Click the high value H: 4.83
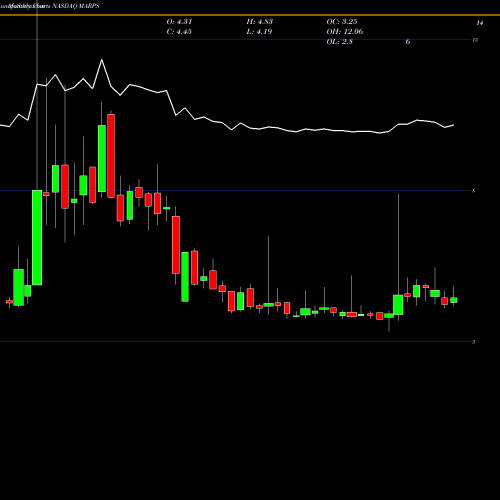Viewport: 500px width, 500px height. 260,22
